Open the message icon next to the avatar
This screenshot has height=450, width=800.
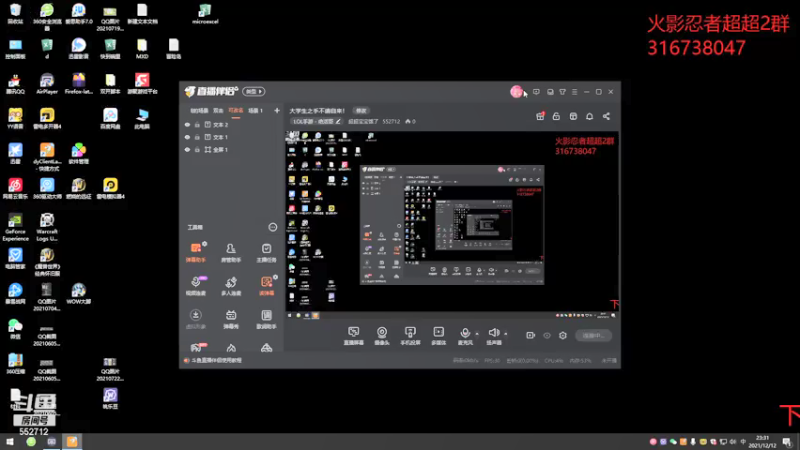coord(536,92)
